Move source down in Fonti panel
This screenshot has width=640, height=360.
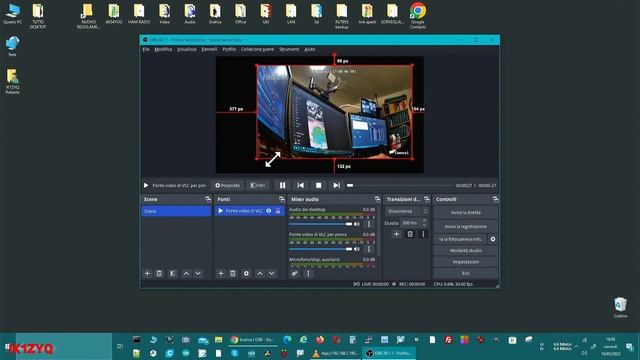click(271, 273)
